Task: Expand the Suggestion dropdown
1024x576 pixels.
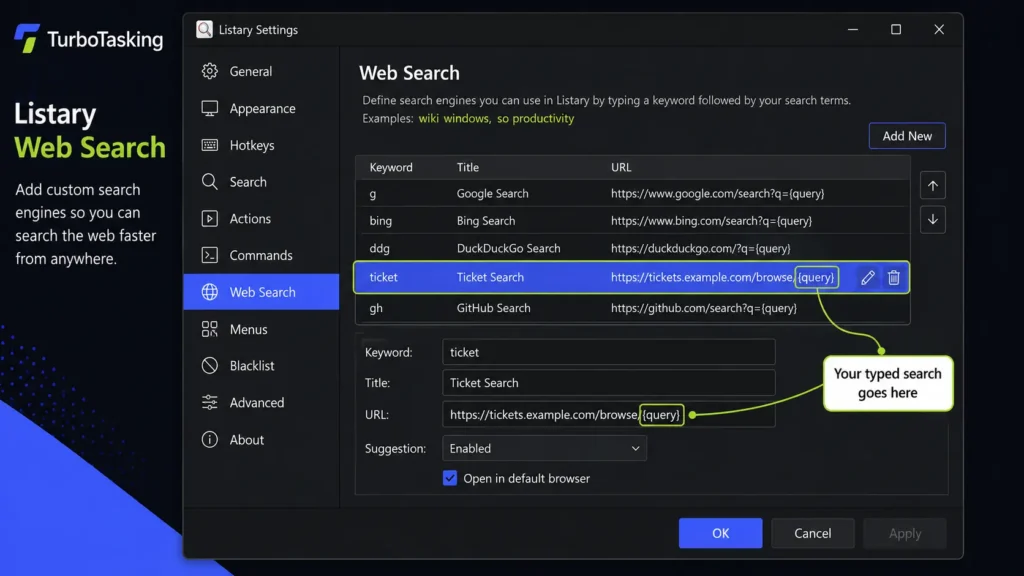Action: (544, 449)
